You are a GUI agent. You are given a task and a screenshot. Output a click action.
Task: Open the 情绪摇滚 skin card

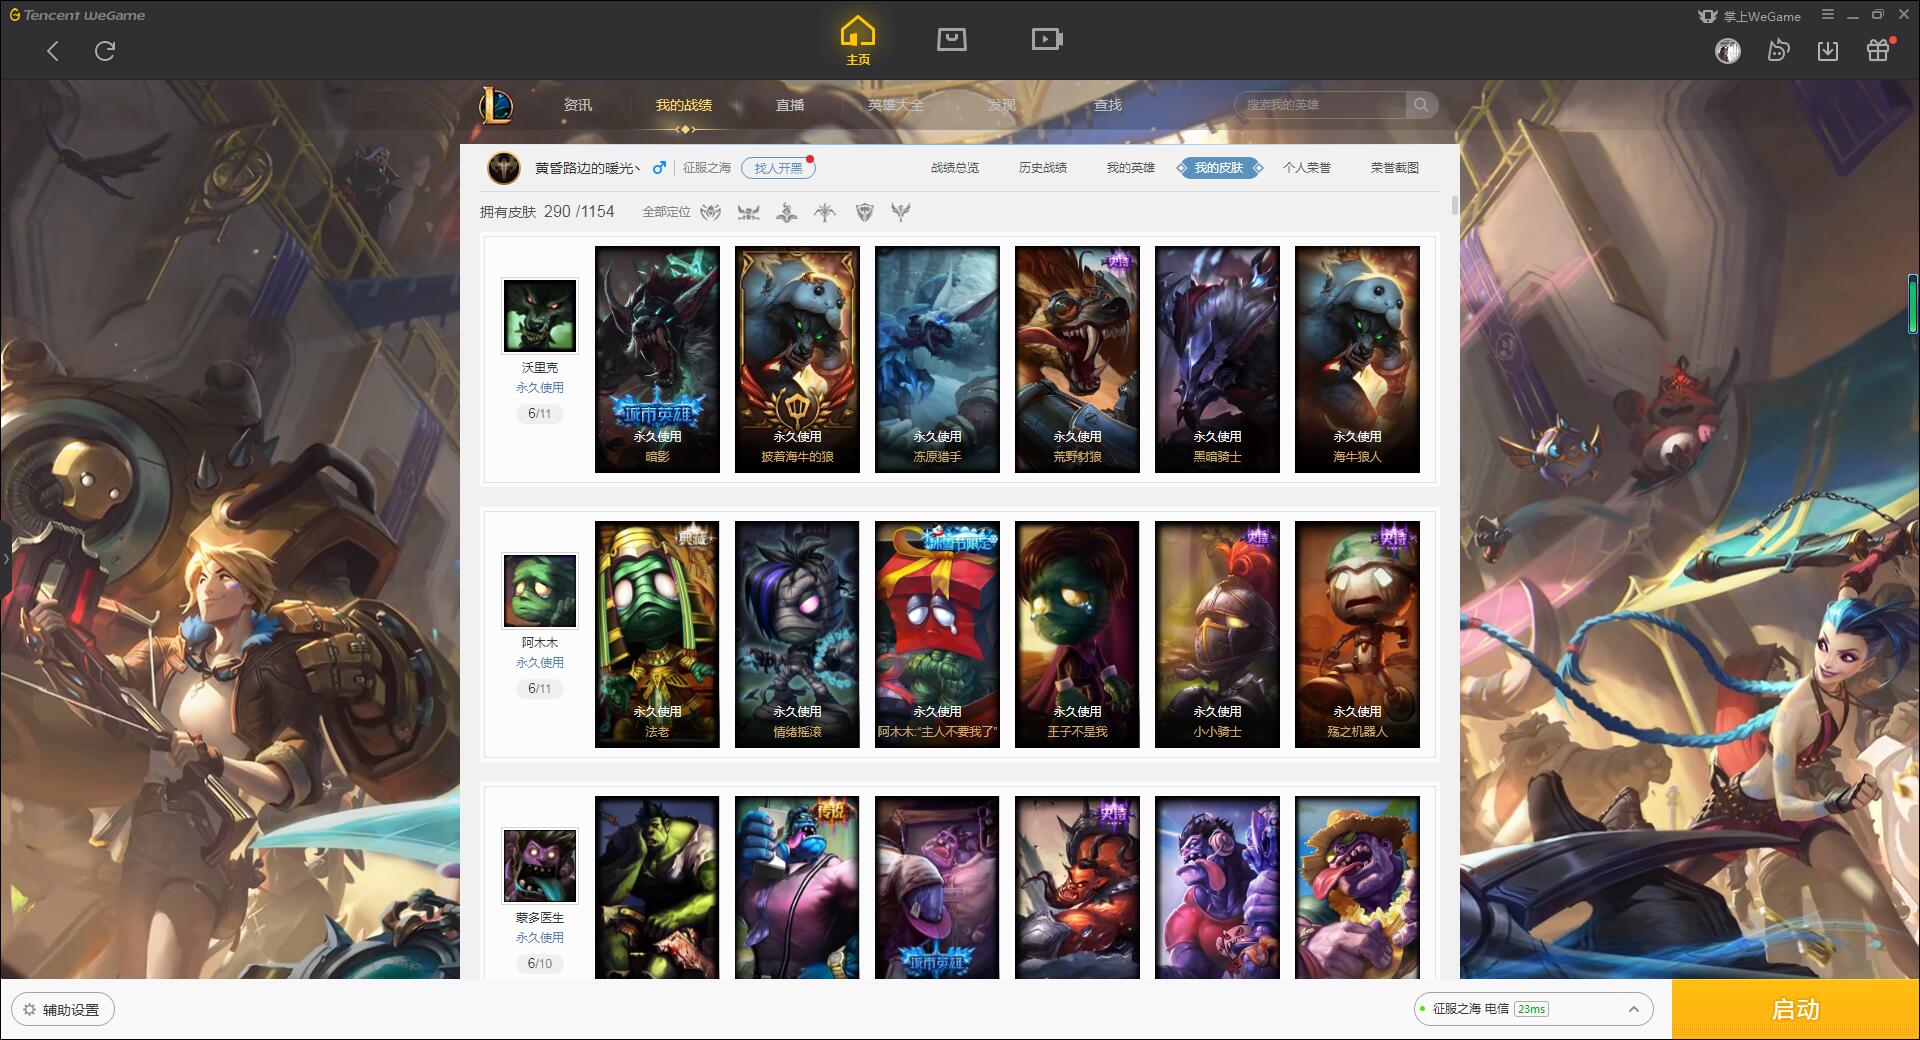797,634
